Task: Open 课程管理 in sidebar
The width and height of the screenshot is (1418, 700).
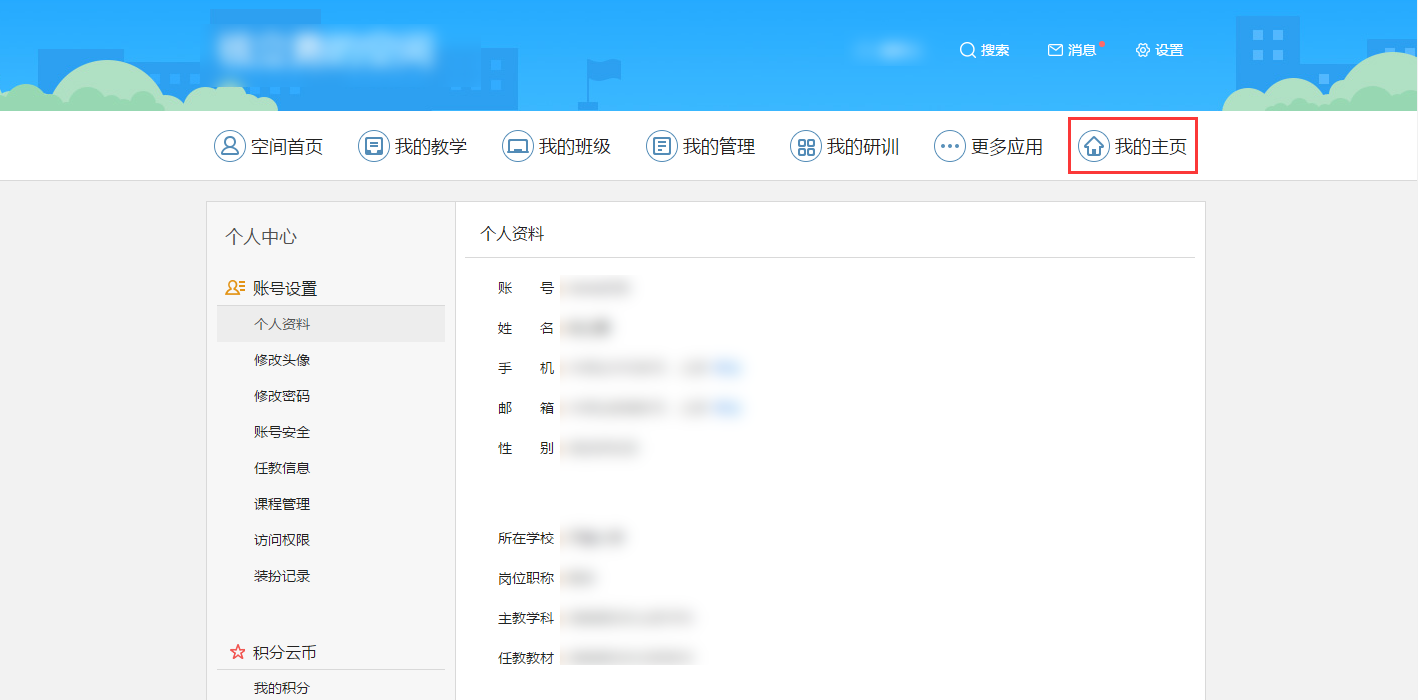Action: [x=282, y=504]
